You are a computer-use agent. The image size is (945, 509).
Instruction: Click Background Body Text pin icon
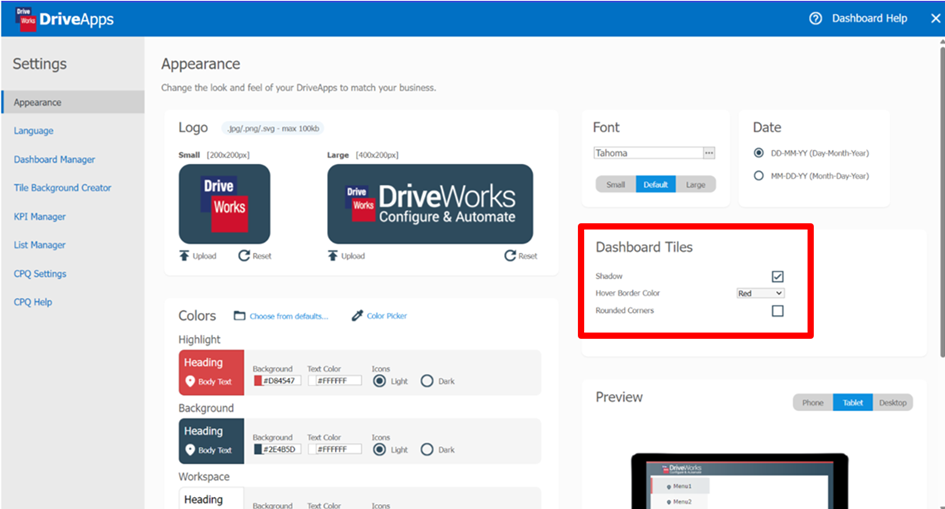click(190, 450)
